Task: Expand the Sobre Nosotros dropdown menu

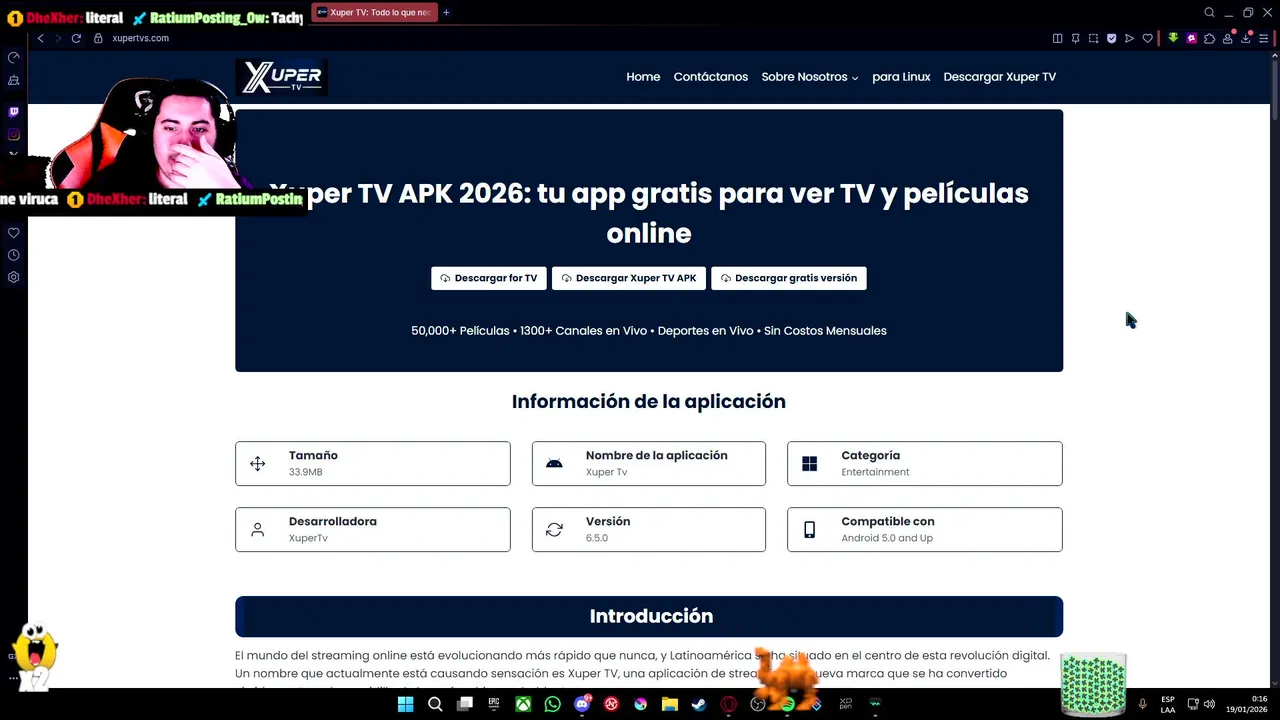Action: tap(810, 77)
